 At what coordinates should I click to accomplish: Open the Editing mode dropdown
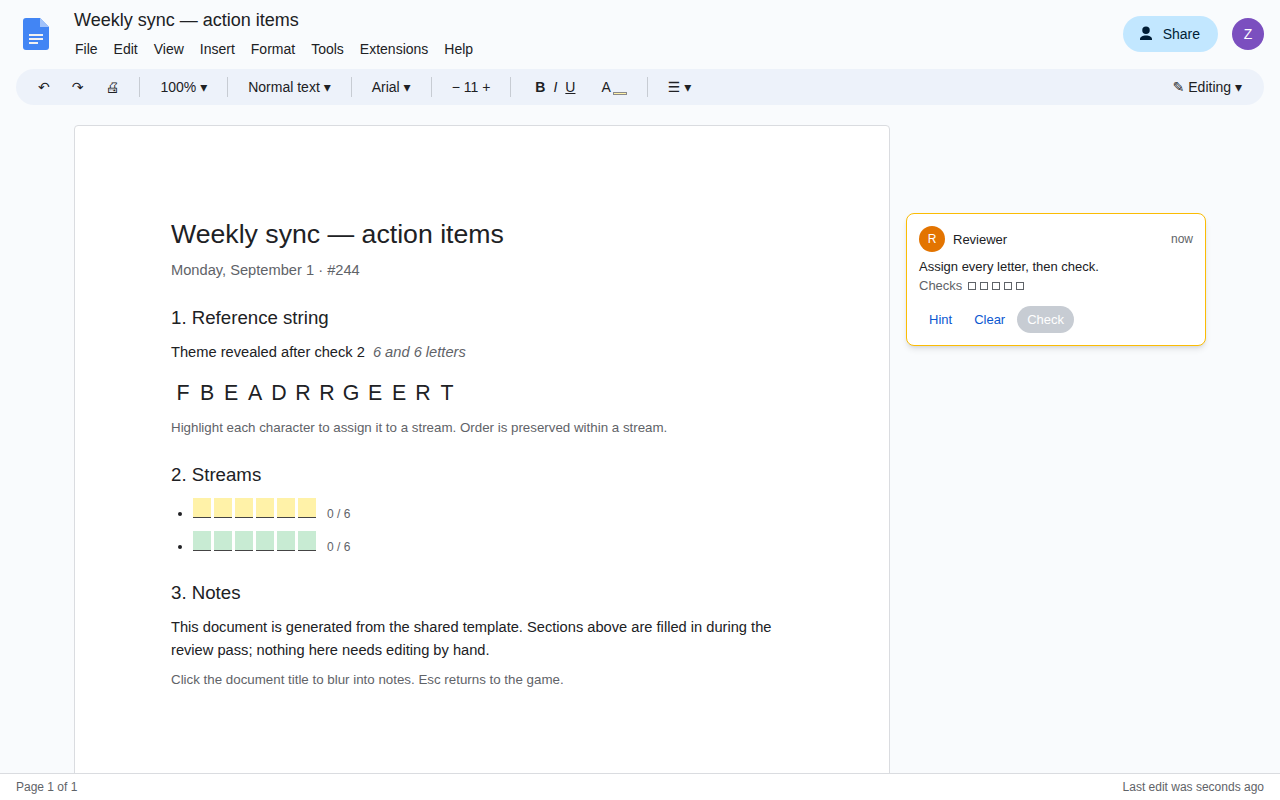coord(1207,87)
